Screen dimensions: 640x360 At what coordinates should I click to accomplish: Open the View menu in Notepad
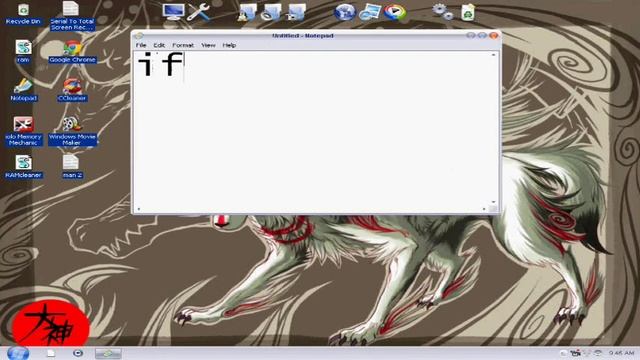click(x=208, y=45)
